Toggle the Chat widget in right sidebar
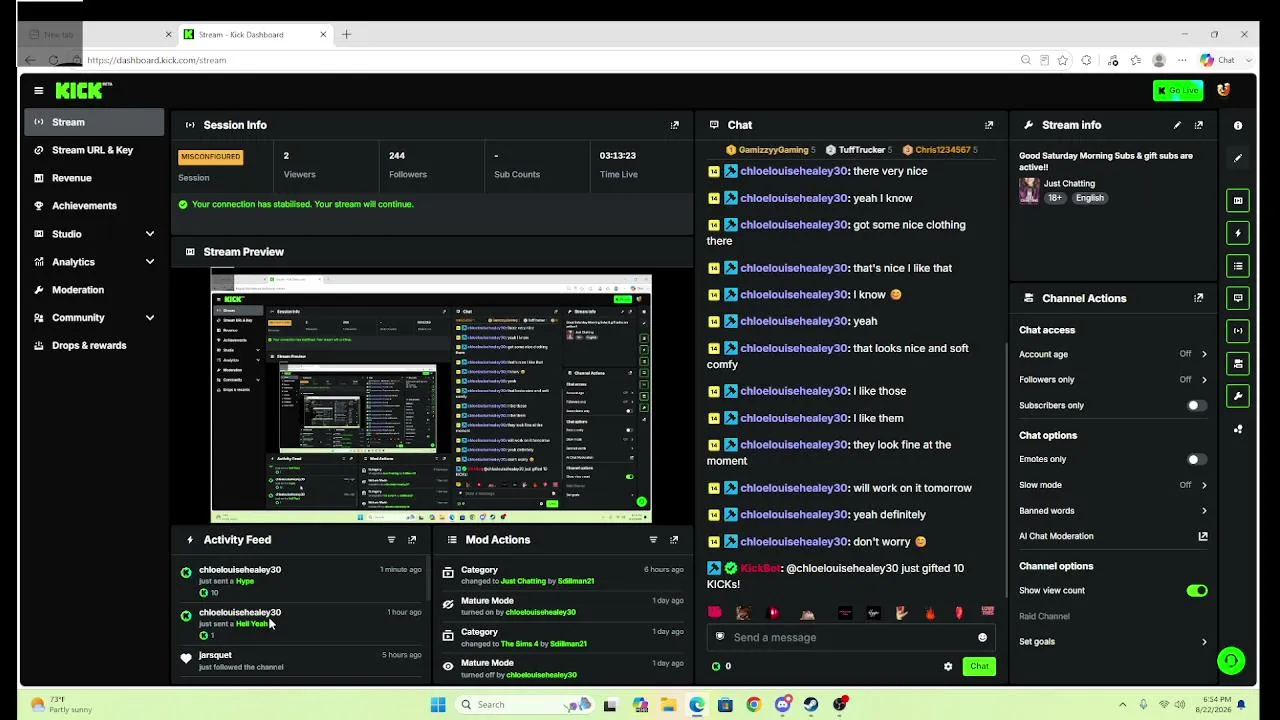Screen dimensions: 1280x720 pos(1238,298)
